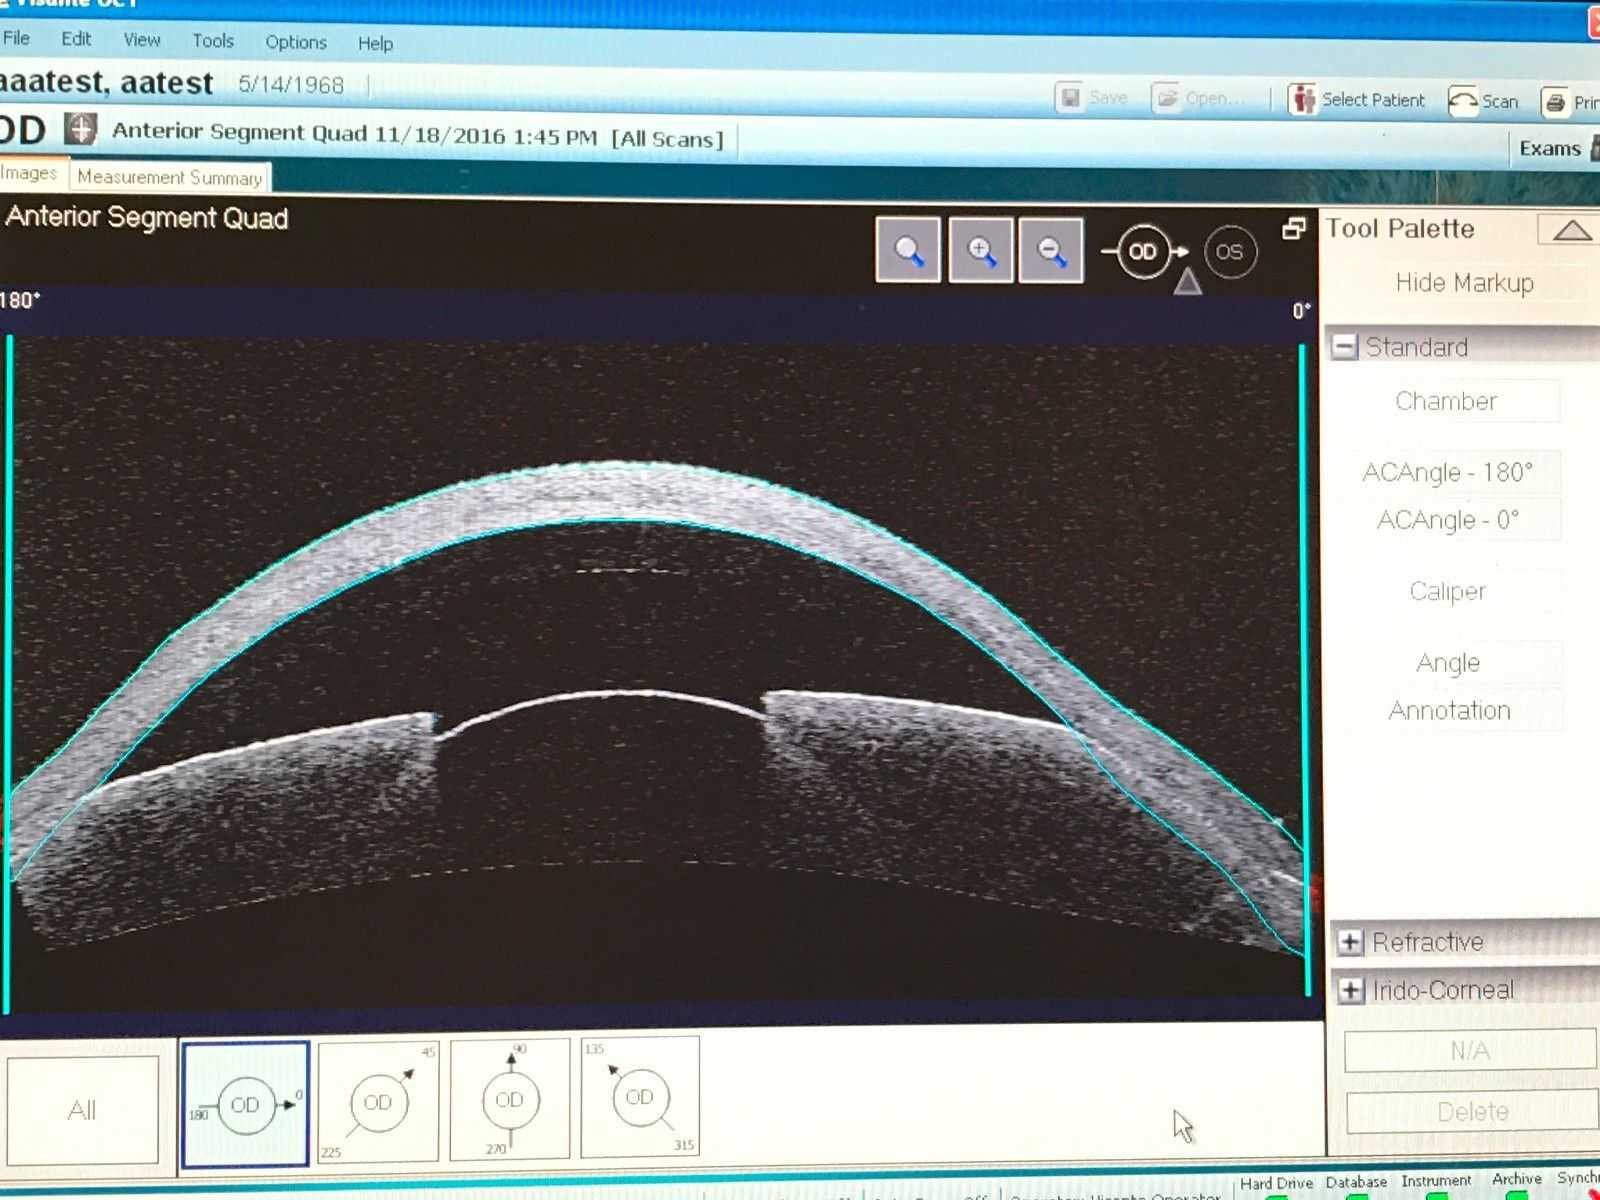Start a new Scan
The image size is (1600, 1200).
point(1484,100)
